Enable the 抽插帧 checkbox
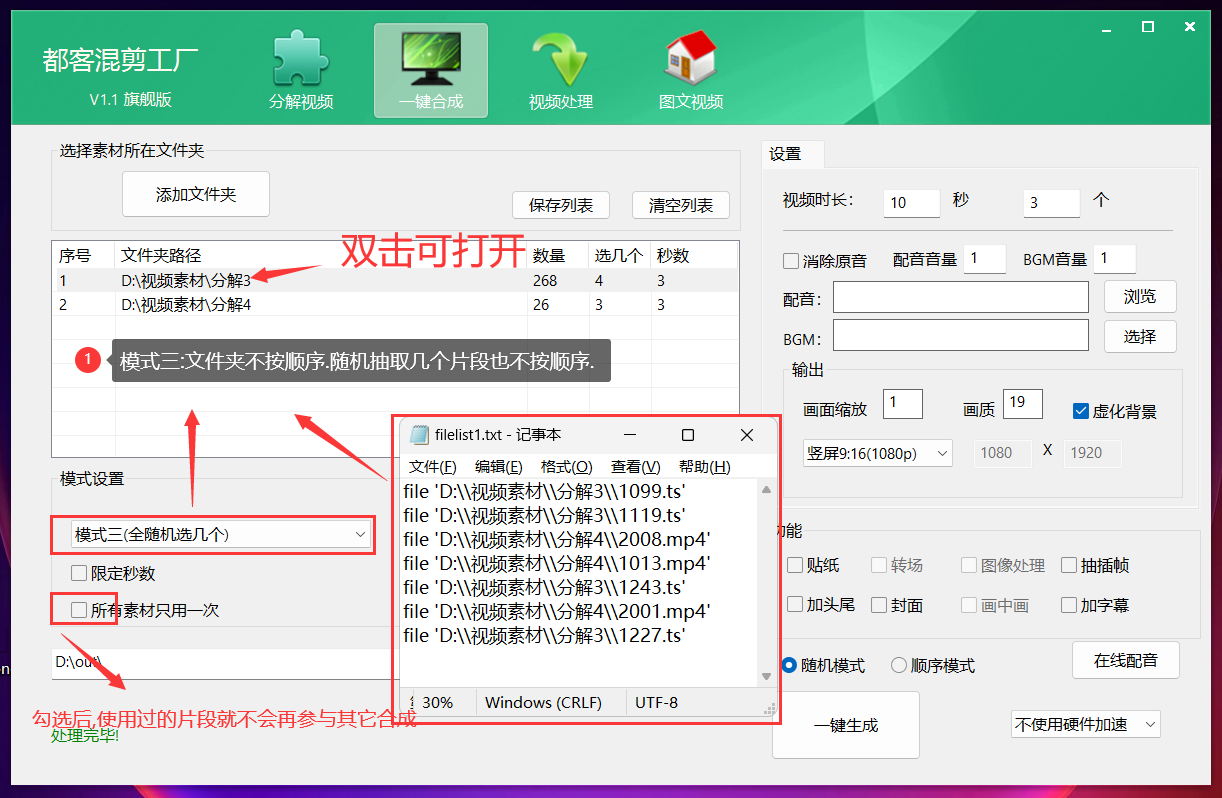 point(1069,565)
